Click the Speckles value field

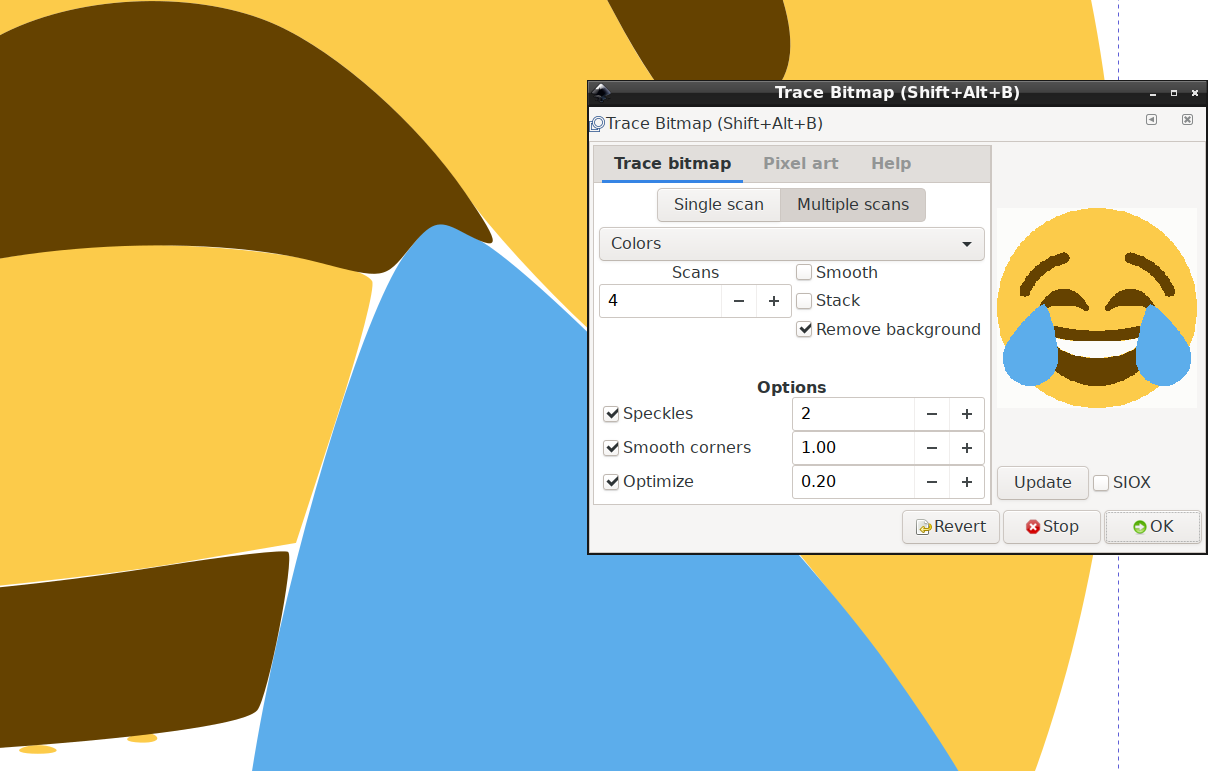853,414
